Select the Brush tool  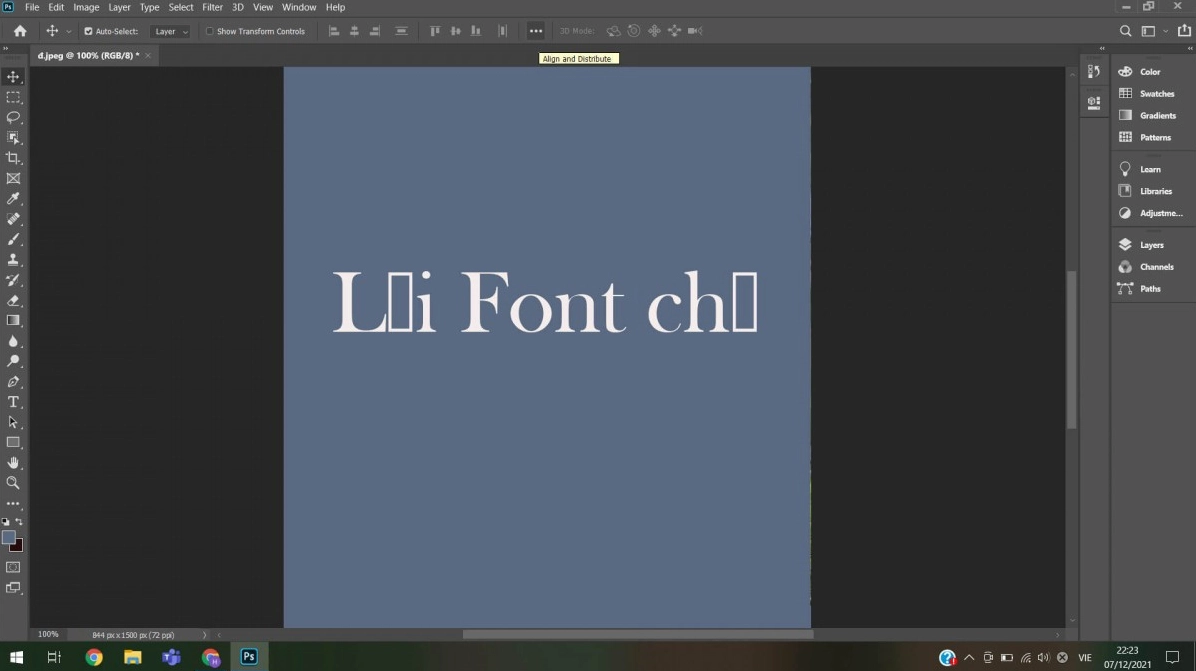[x=13, y=239]
